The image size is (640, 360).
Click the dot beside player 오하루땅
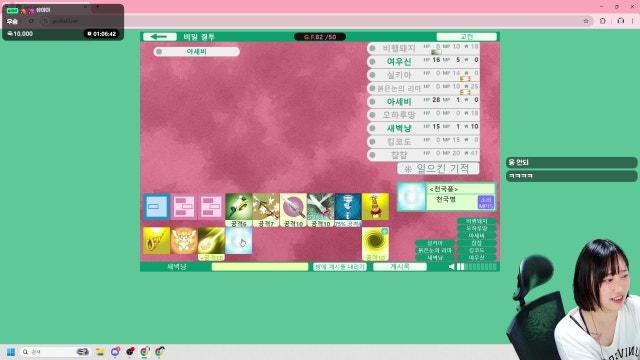coord(372,115)
